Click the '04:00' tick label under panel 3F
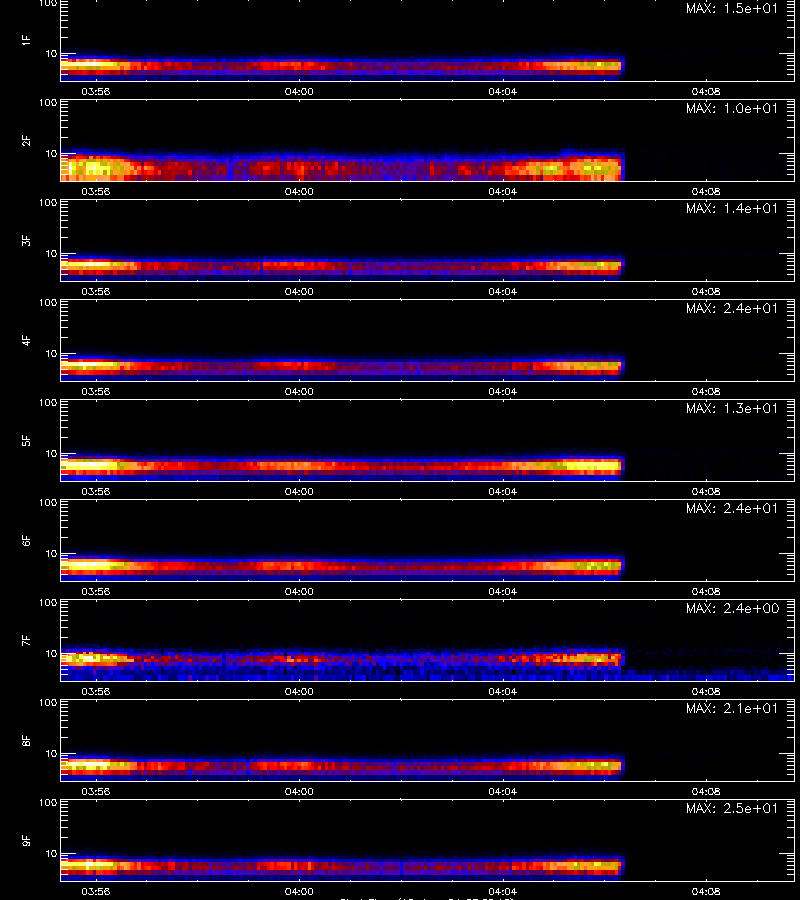The height and width of the screenshot is (900, 800). [299, 292]
